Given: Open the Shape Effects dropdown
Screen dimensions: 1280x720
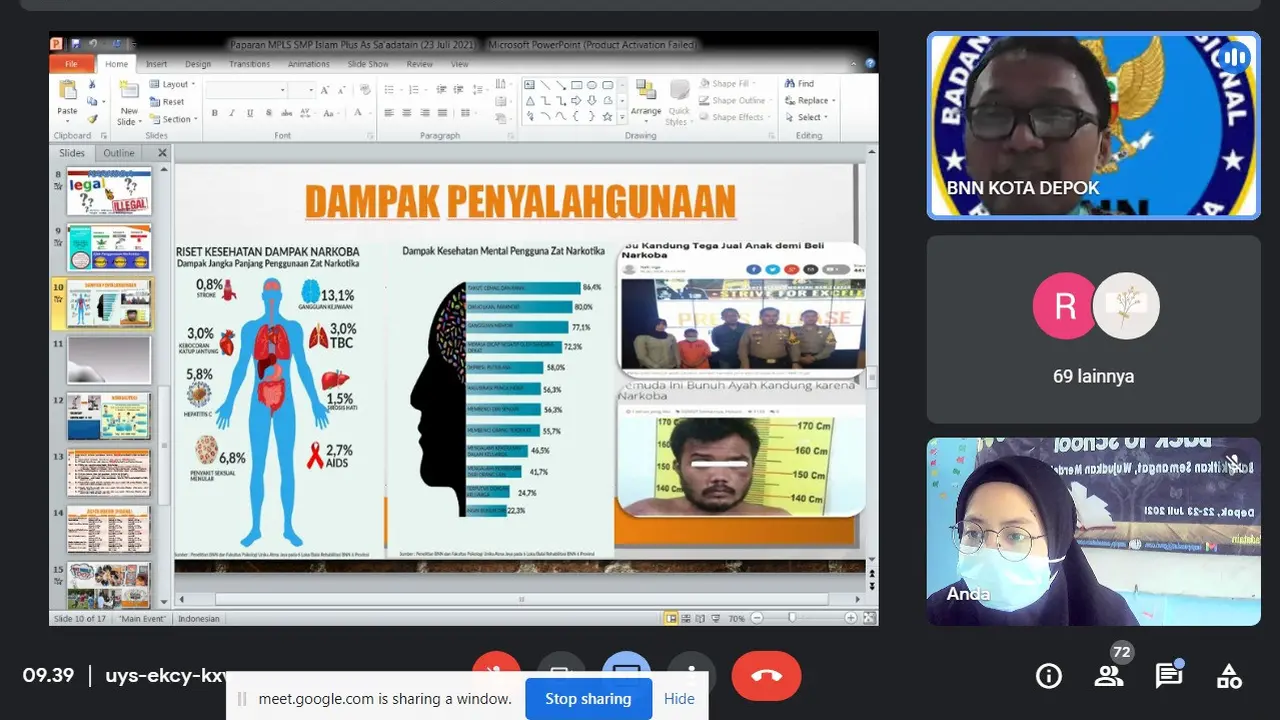Looking at the screenshot, I should (733, 117).
